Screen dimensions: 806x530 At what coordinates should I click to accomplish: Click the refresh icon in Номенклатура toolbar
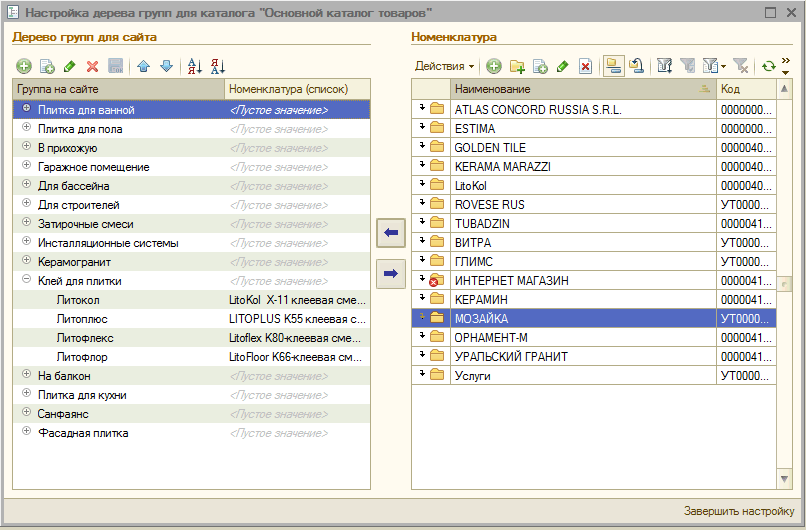(x=767, y=66)
